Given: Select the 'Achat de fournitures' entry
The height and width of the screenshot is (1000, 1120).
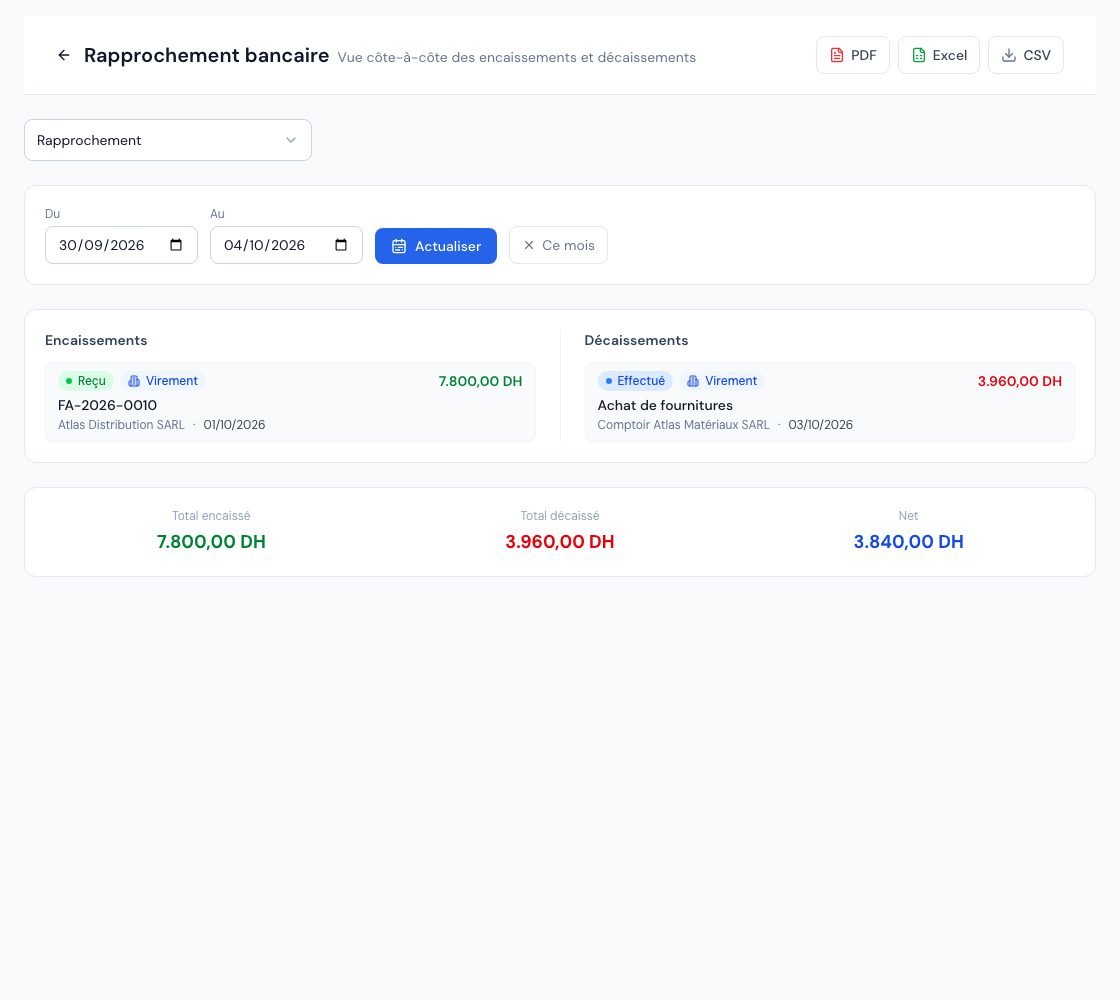Looking at the screenshot, I should (665, 405).
